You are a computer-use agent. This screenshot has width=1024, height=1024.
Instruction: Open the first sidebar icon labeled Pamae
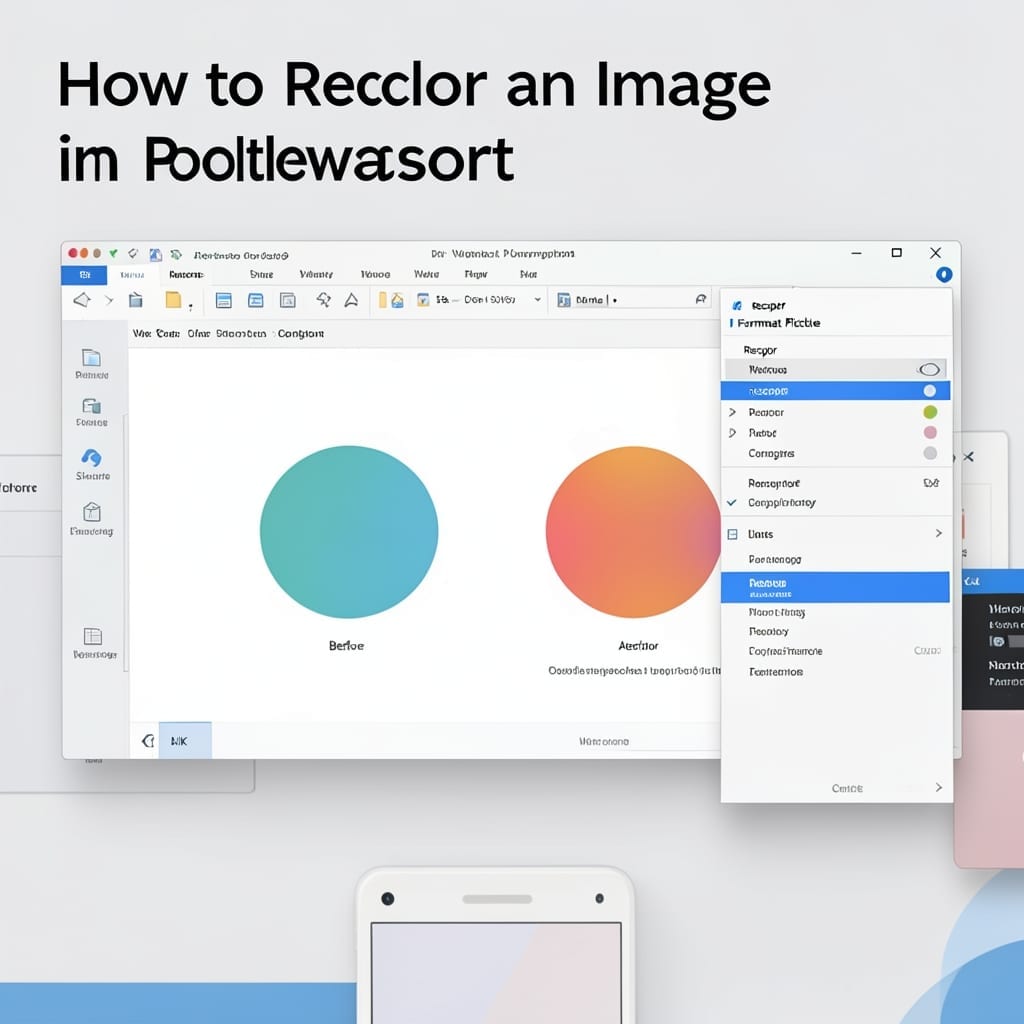point(91,358)
